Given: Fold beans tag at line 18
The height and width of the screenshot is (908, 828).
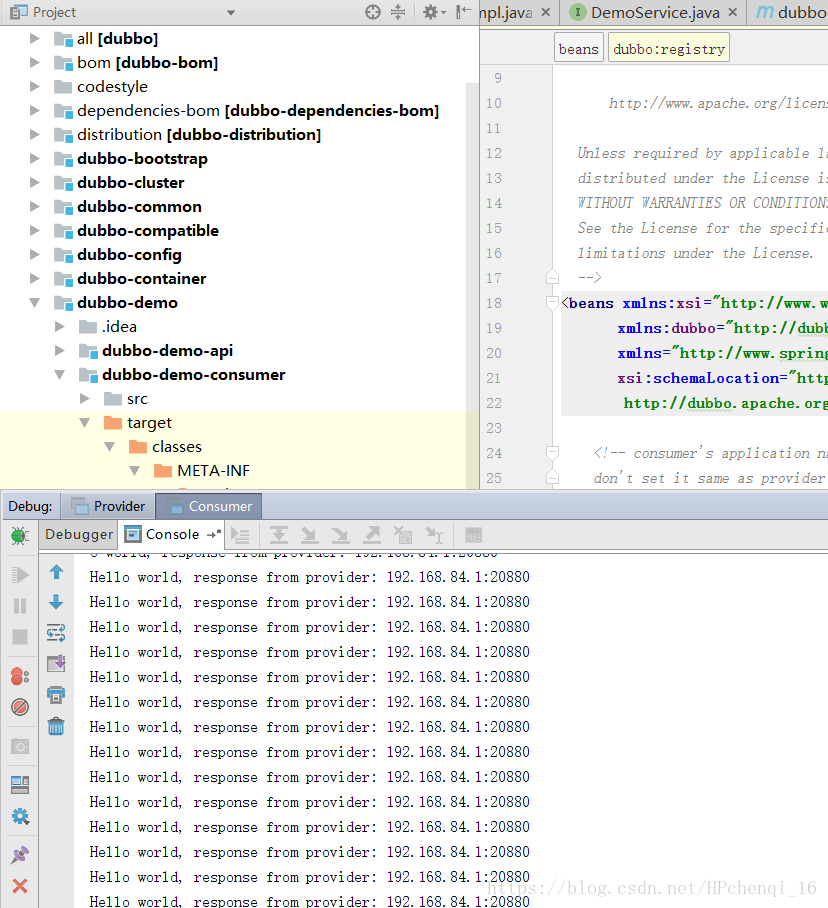Looking at the screenshot, I should point(552,302).
